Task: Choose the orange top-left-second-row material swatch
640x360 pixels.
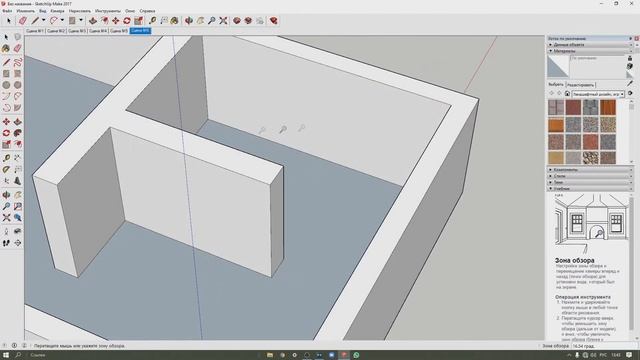Action: click(x=556, y=125)
